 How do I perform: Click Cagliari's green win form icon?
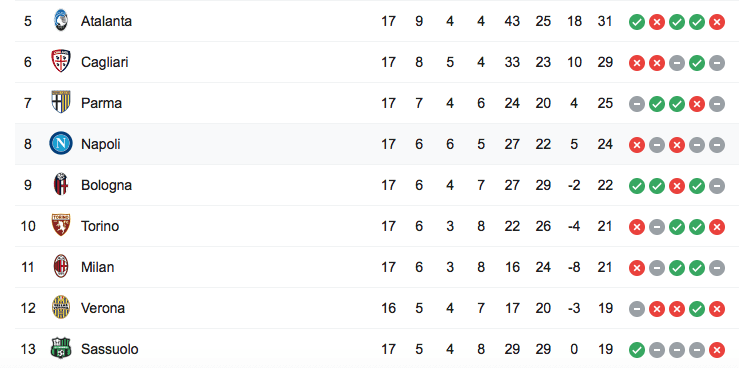click(x=697, y=63)
